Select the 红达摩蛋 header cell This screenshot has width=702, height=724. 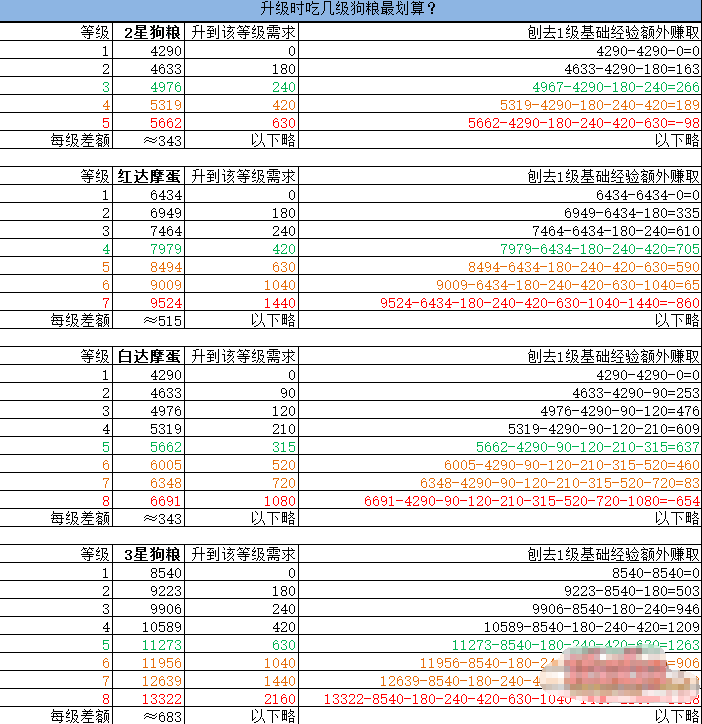click(x=151, y=176)
